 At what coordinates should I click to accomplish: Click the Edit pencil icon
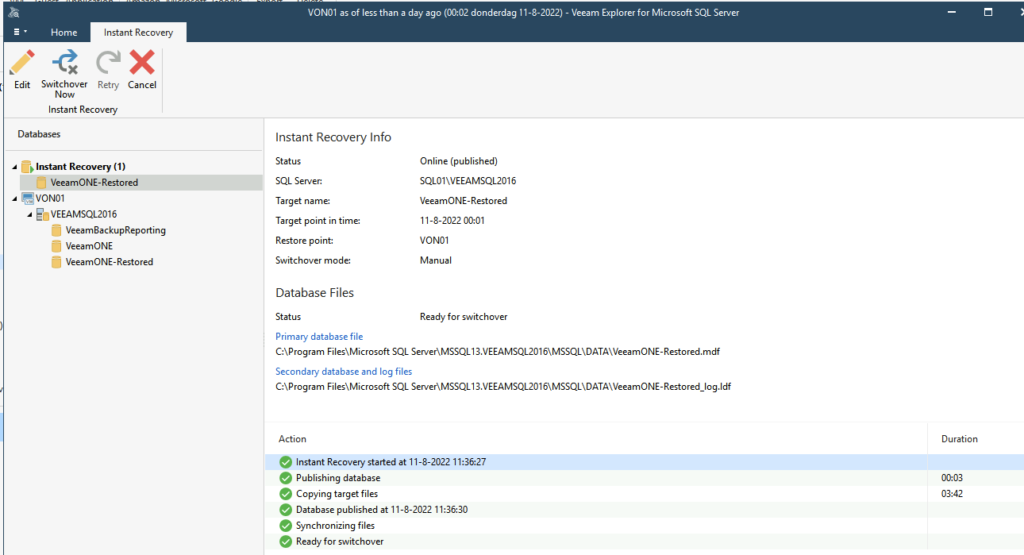pos(21,63)
